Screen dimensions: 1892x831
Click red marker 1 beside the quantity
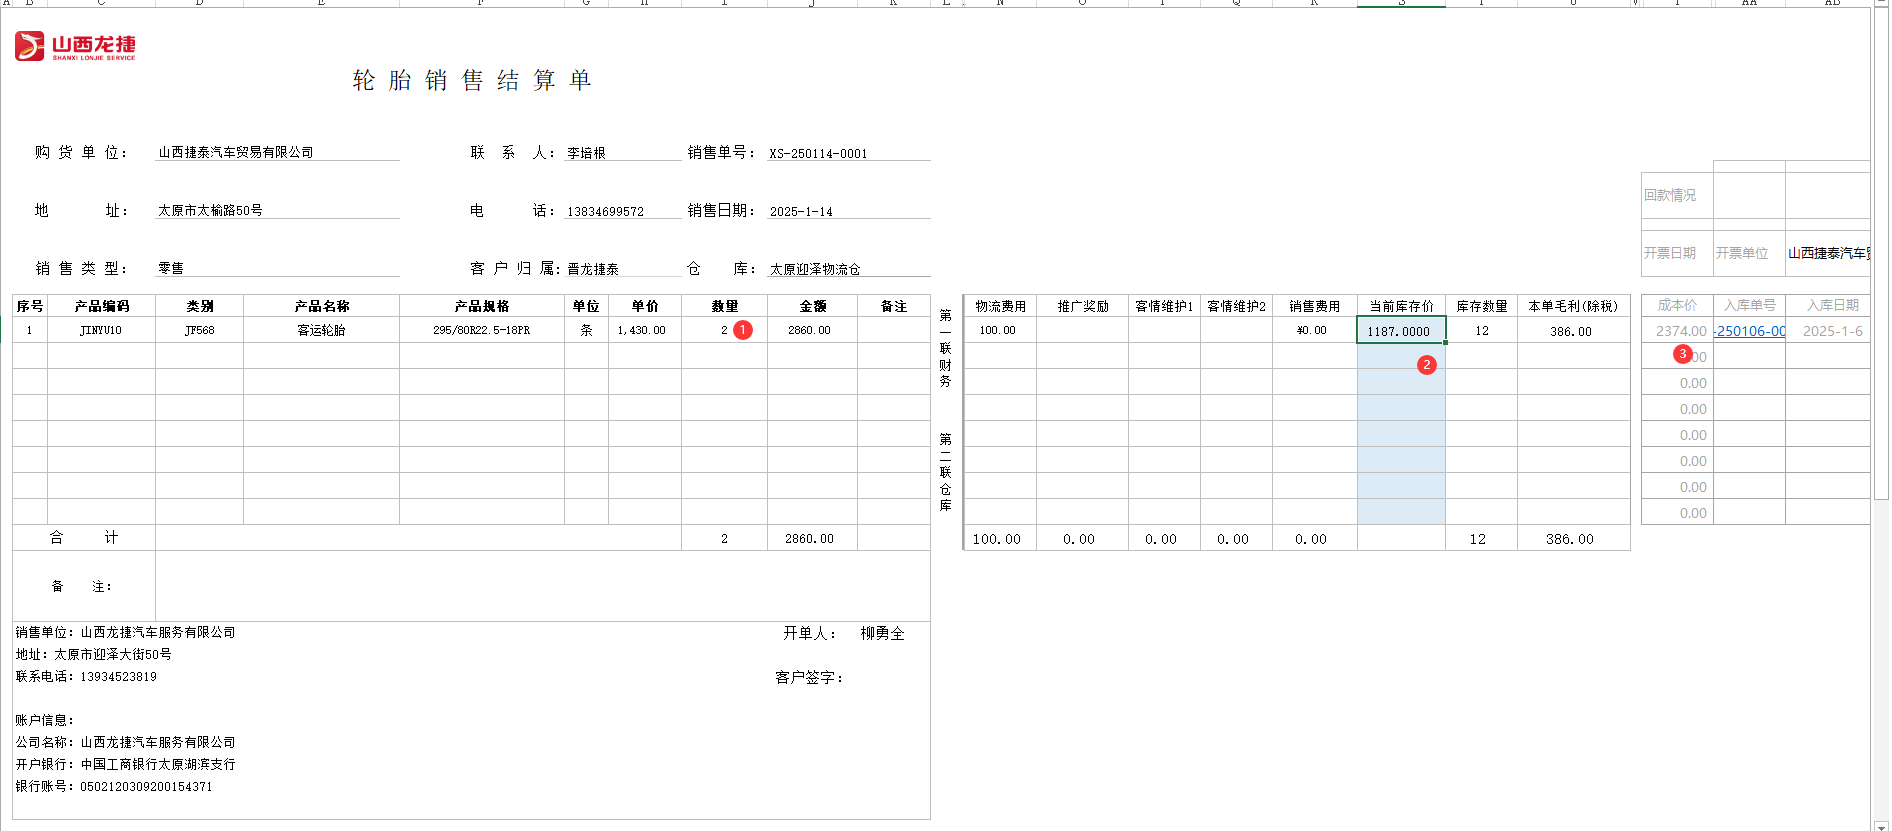[743, 330]
